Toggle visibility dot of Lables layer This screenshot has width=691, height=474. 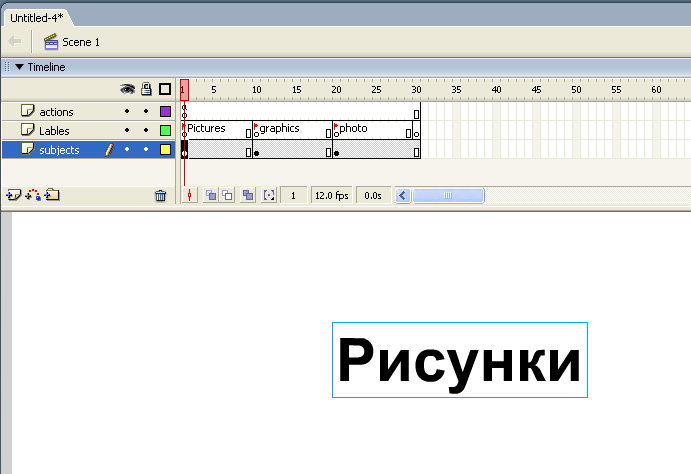point(127,130)
